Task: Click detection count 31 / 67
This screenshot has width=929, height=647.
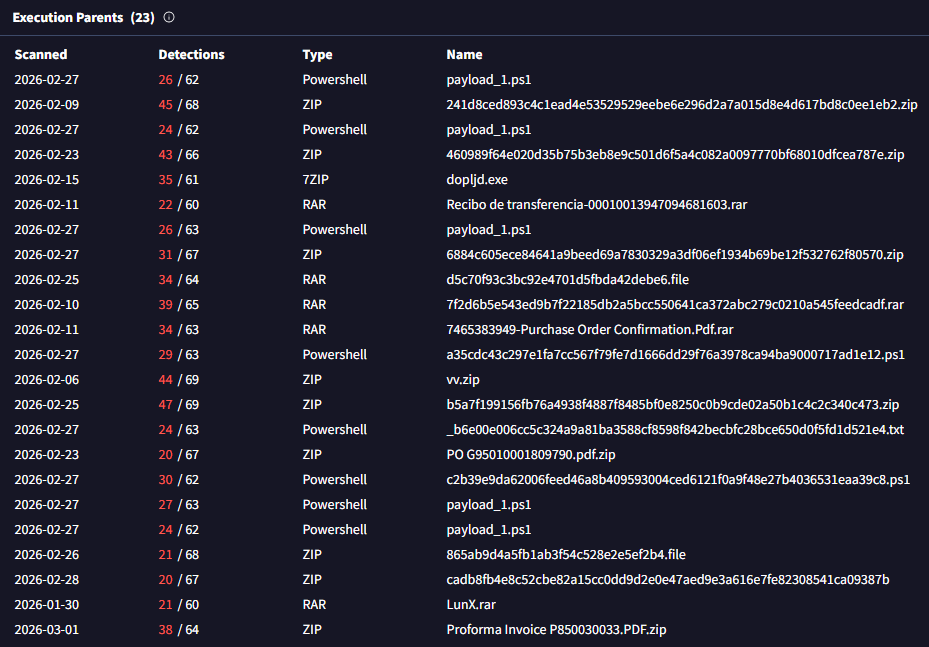Action: [x=178, y=255]
